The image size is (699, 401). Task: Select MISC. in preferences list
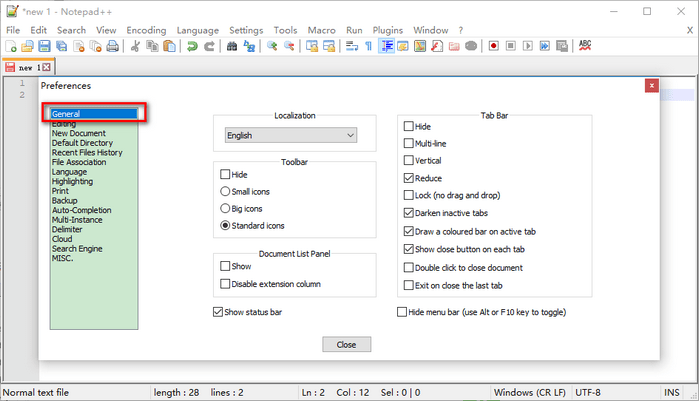pos(62,258)
